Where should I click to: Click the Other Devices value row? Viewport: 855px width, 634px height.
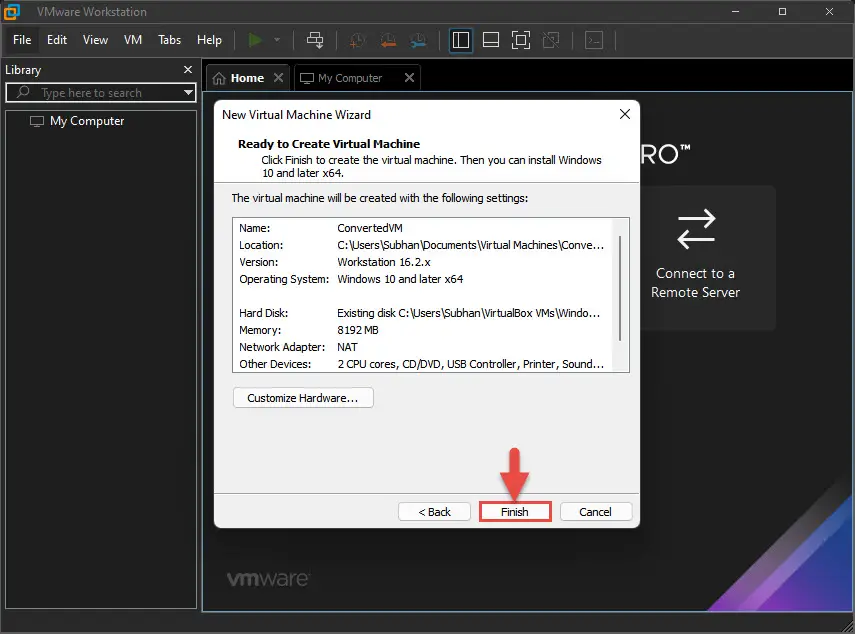[x=471, y=364]
